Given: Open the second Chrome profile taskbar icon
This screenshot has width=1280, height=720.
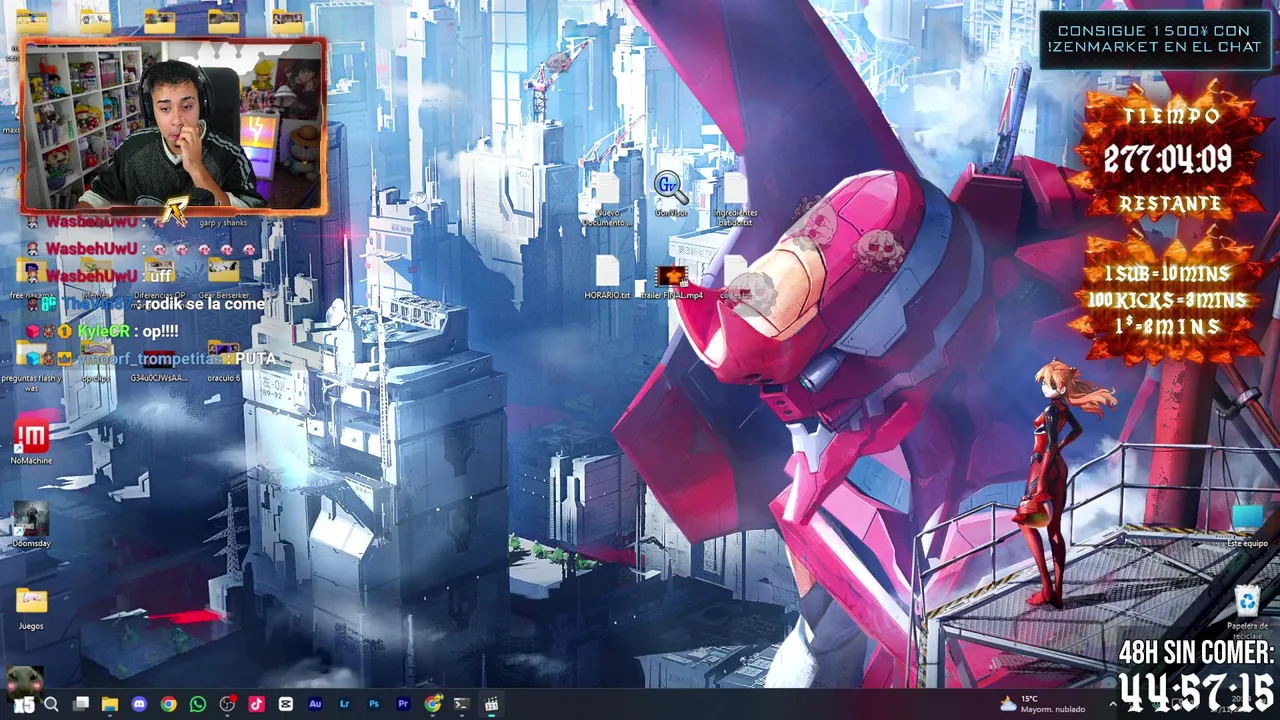Looking at the screenshot, I should pyautogui.click(x=432, y=704).
